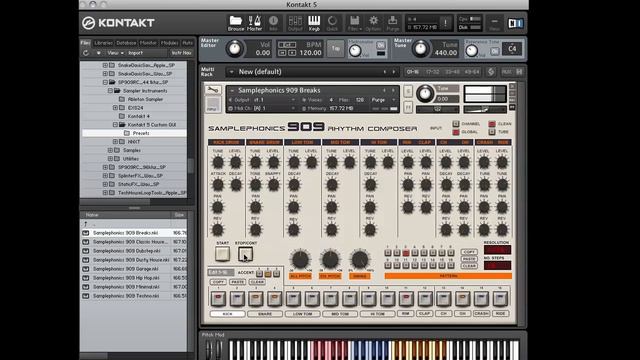Toggle the Reference Tone On button
Image resolution: width=640 pixels, height=360 pixels.
point(494,51)
